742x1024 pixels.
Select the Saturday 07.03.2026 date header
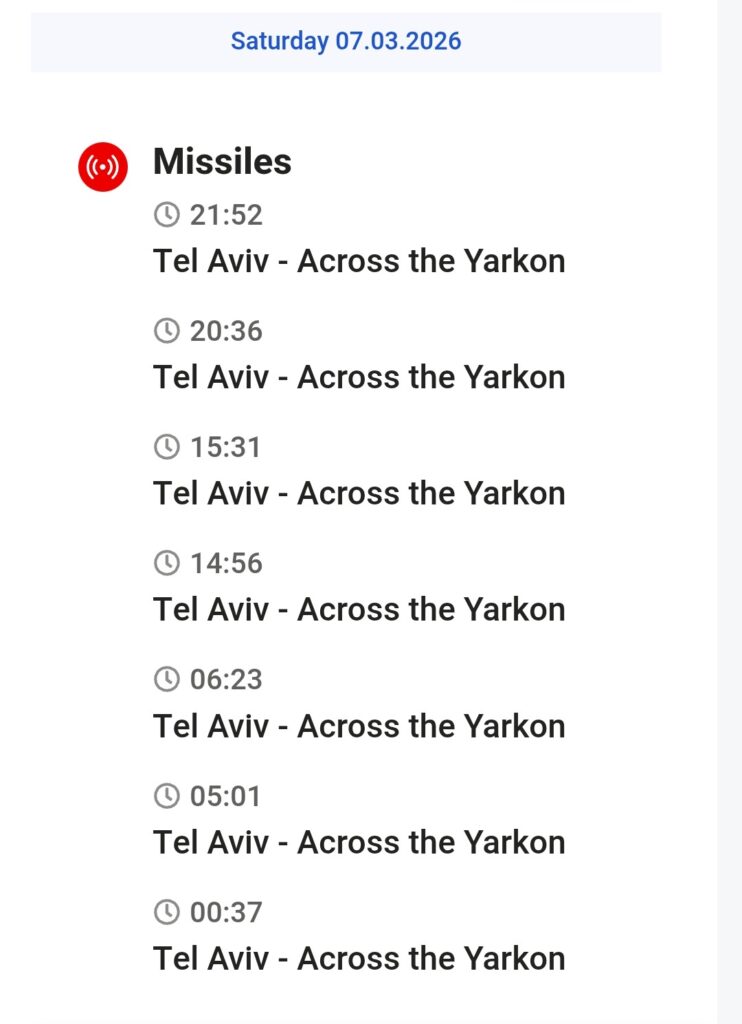(346, 41)
